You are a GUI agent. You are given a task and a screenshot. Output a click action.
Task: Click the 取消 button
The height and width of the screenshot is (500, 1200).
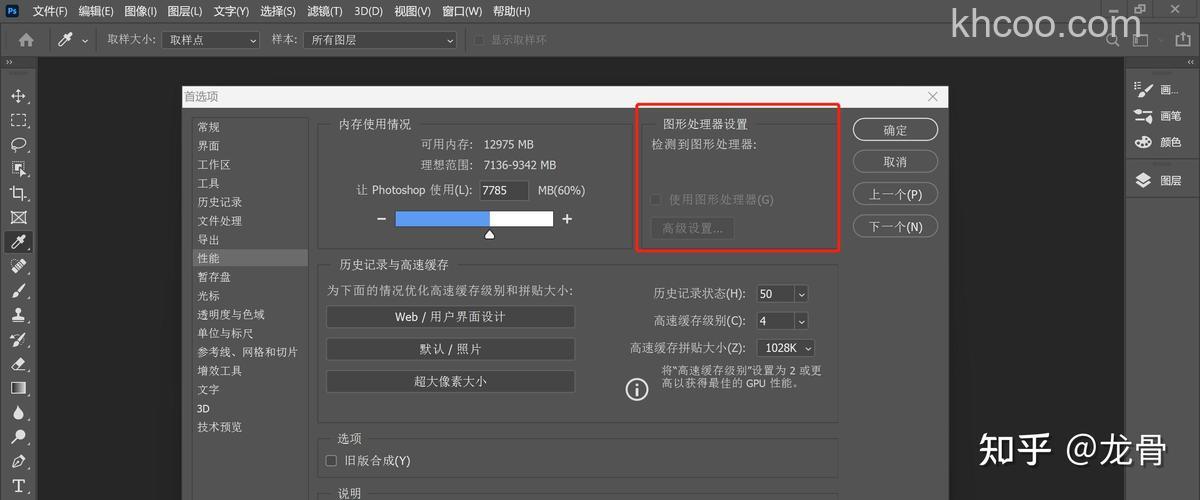895,161
